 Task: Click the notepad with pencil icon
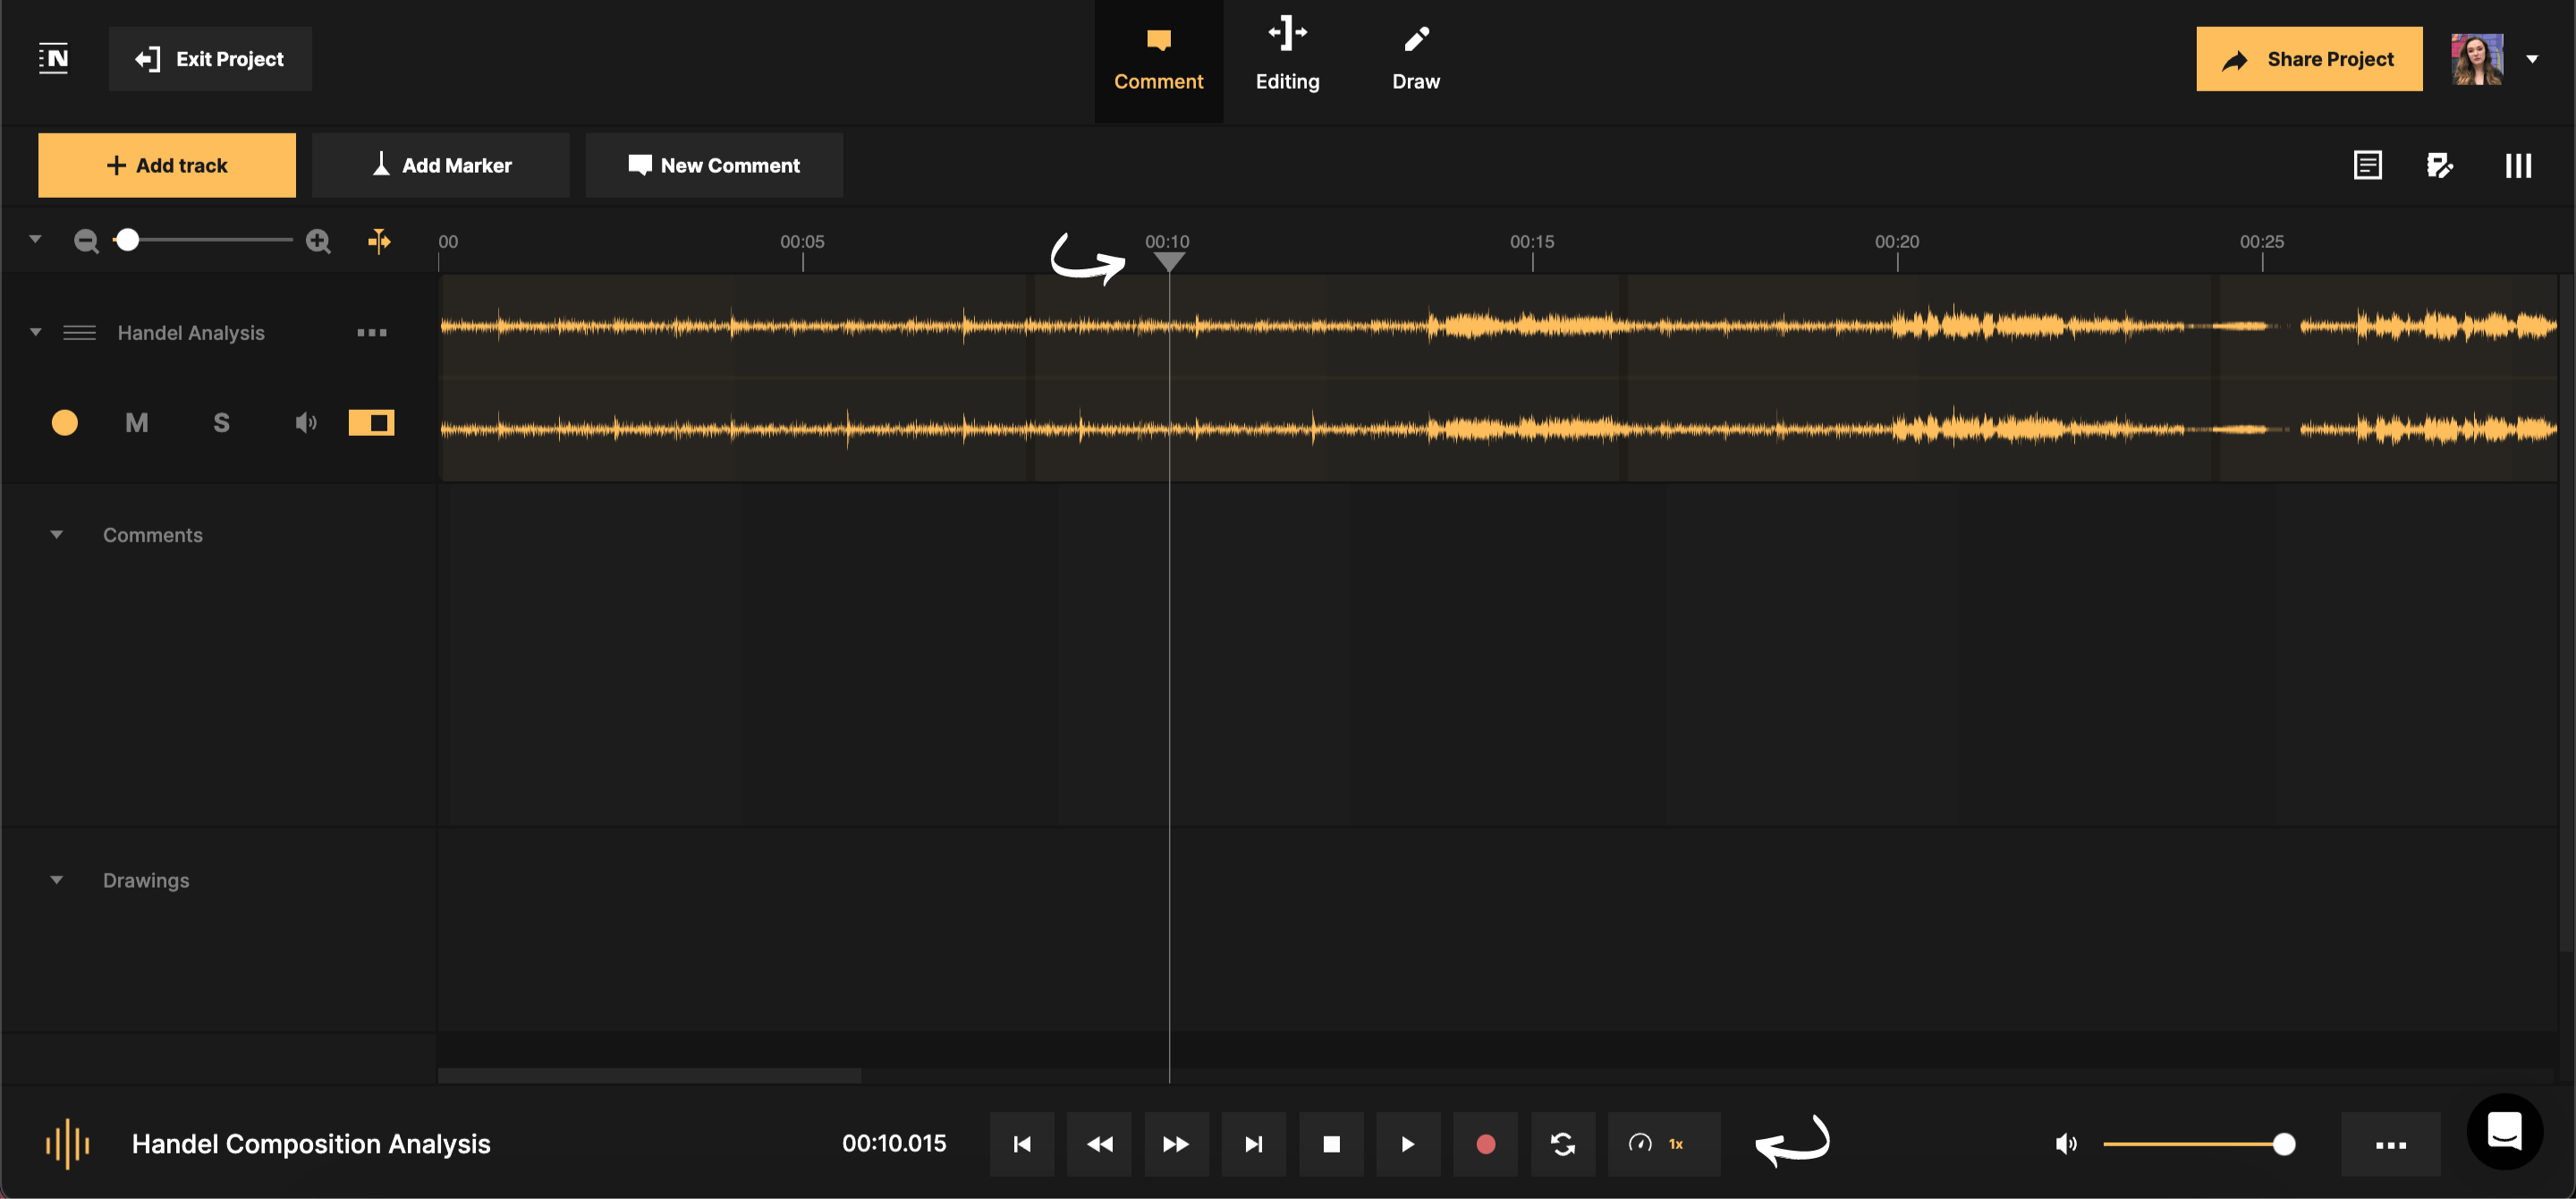click(x=2442, y=165)
